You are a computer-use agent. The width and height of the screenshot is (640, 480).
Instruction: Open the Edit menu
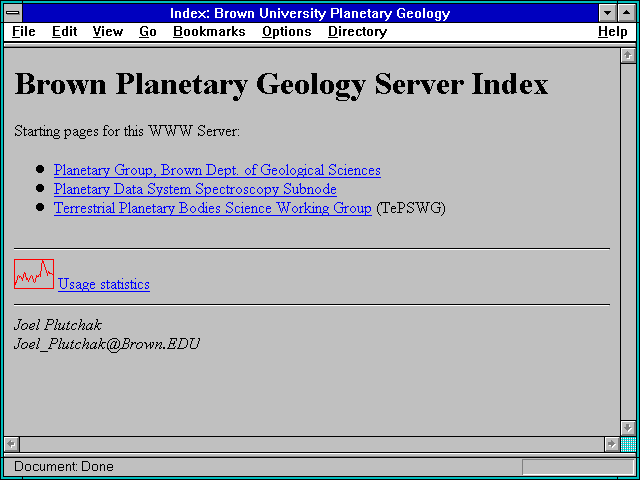[x=64, y=32]
